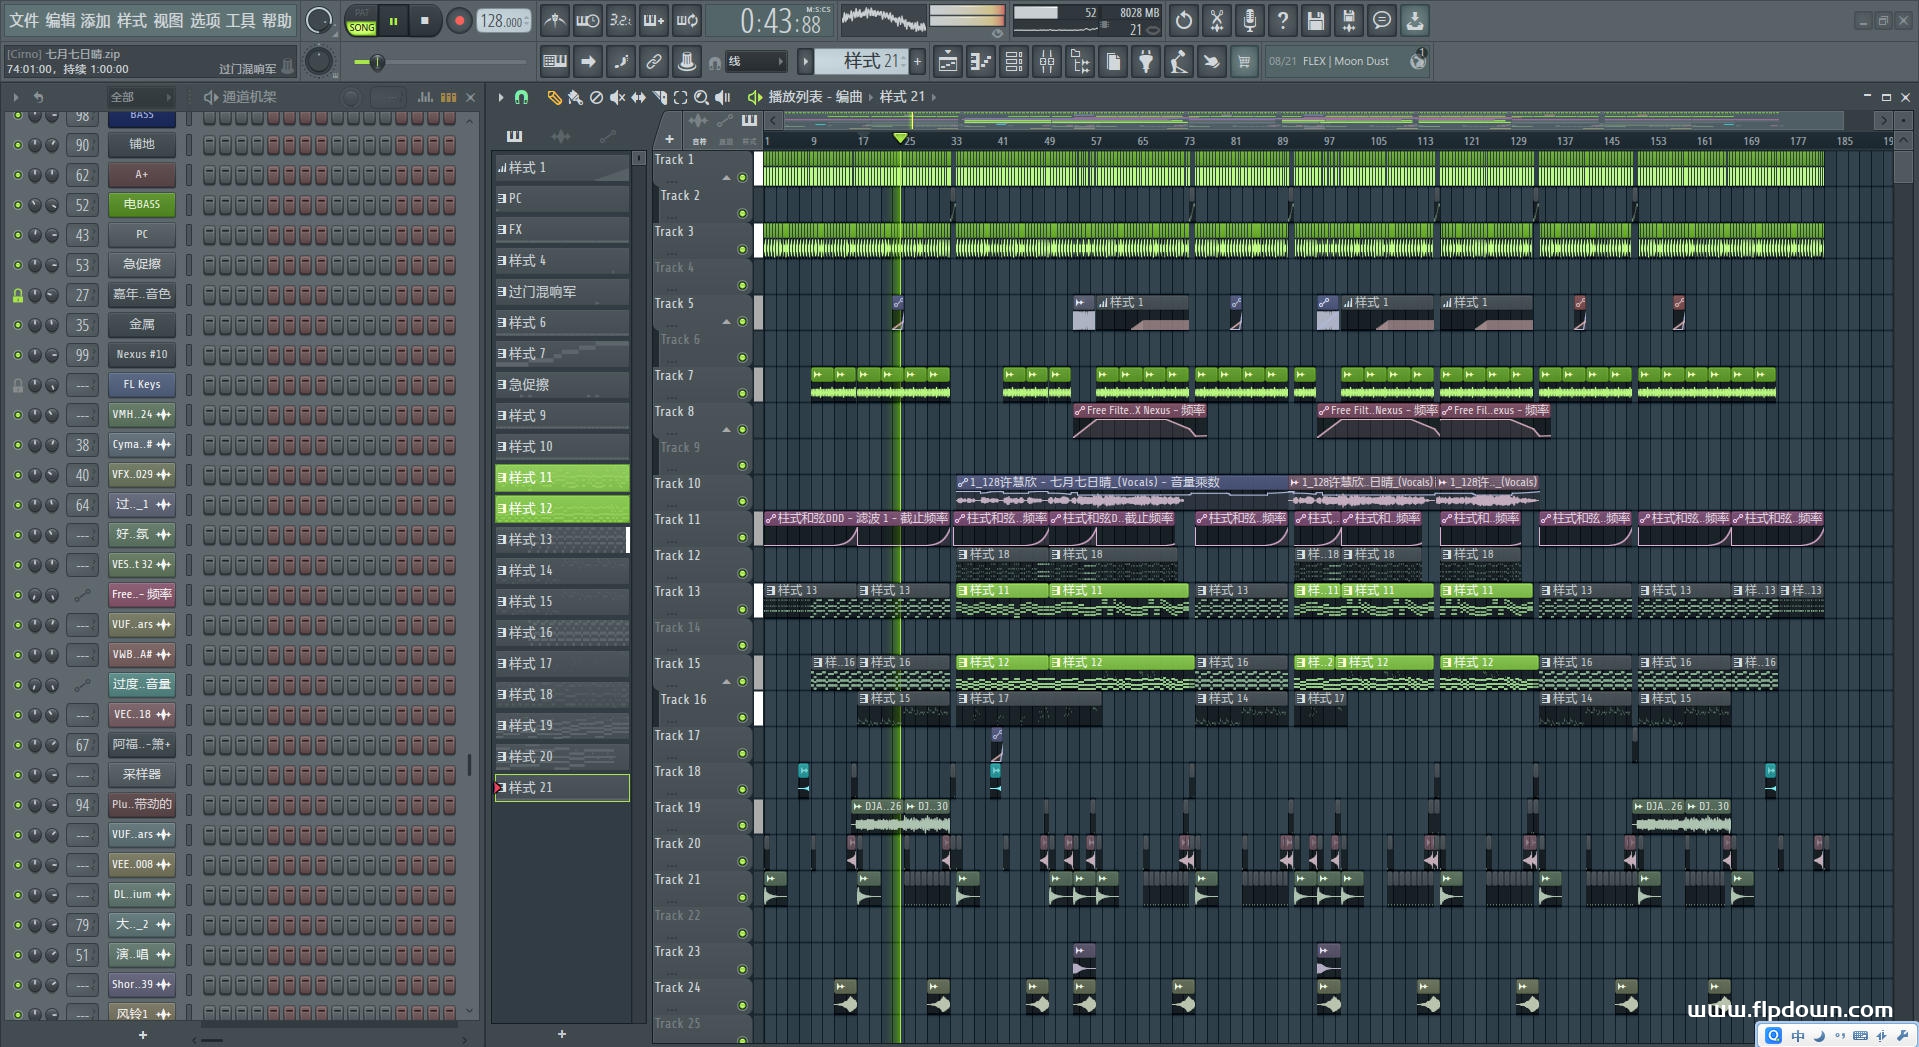Select the zoom magnifier tool in playlist

[x=701, y=97]
